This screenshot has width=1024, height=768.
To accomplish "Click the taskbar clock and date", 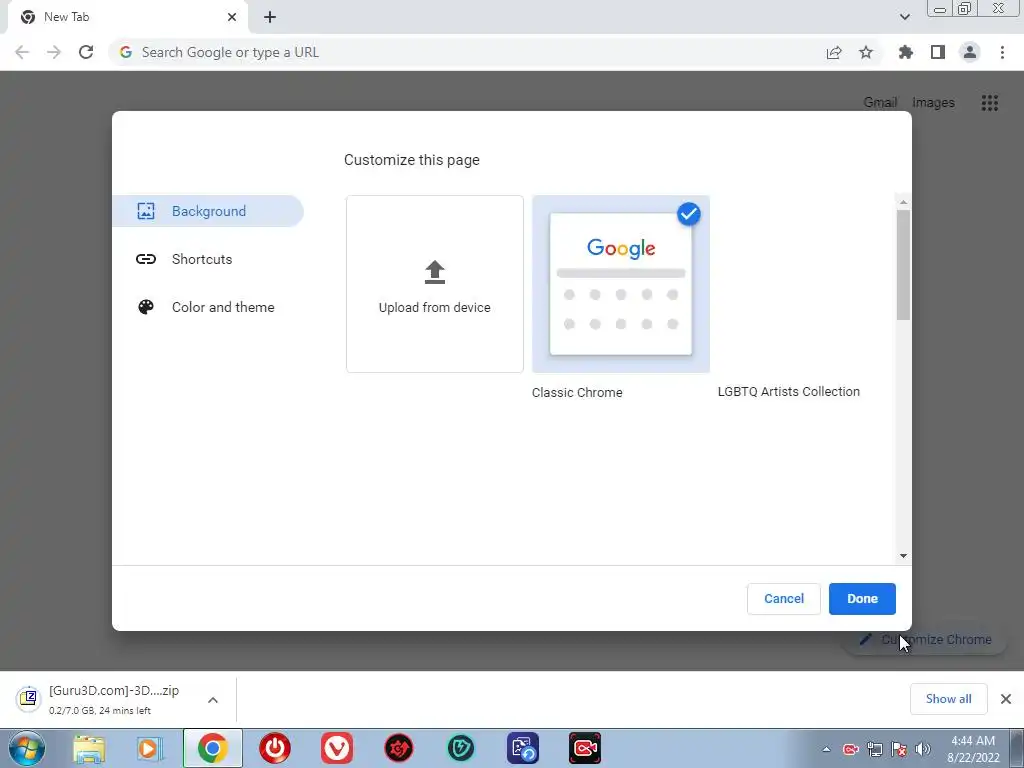I will pos(973,749).
